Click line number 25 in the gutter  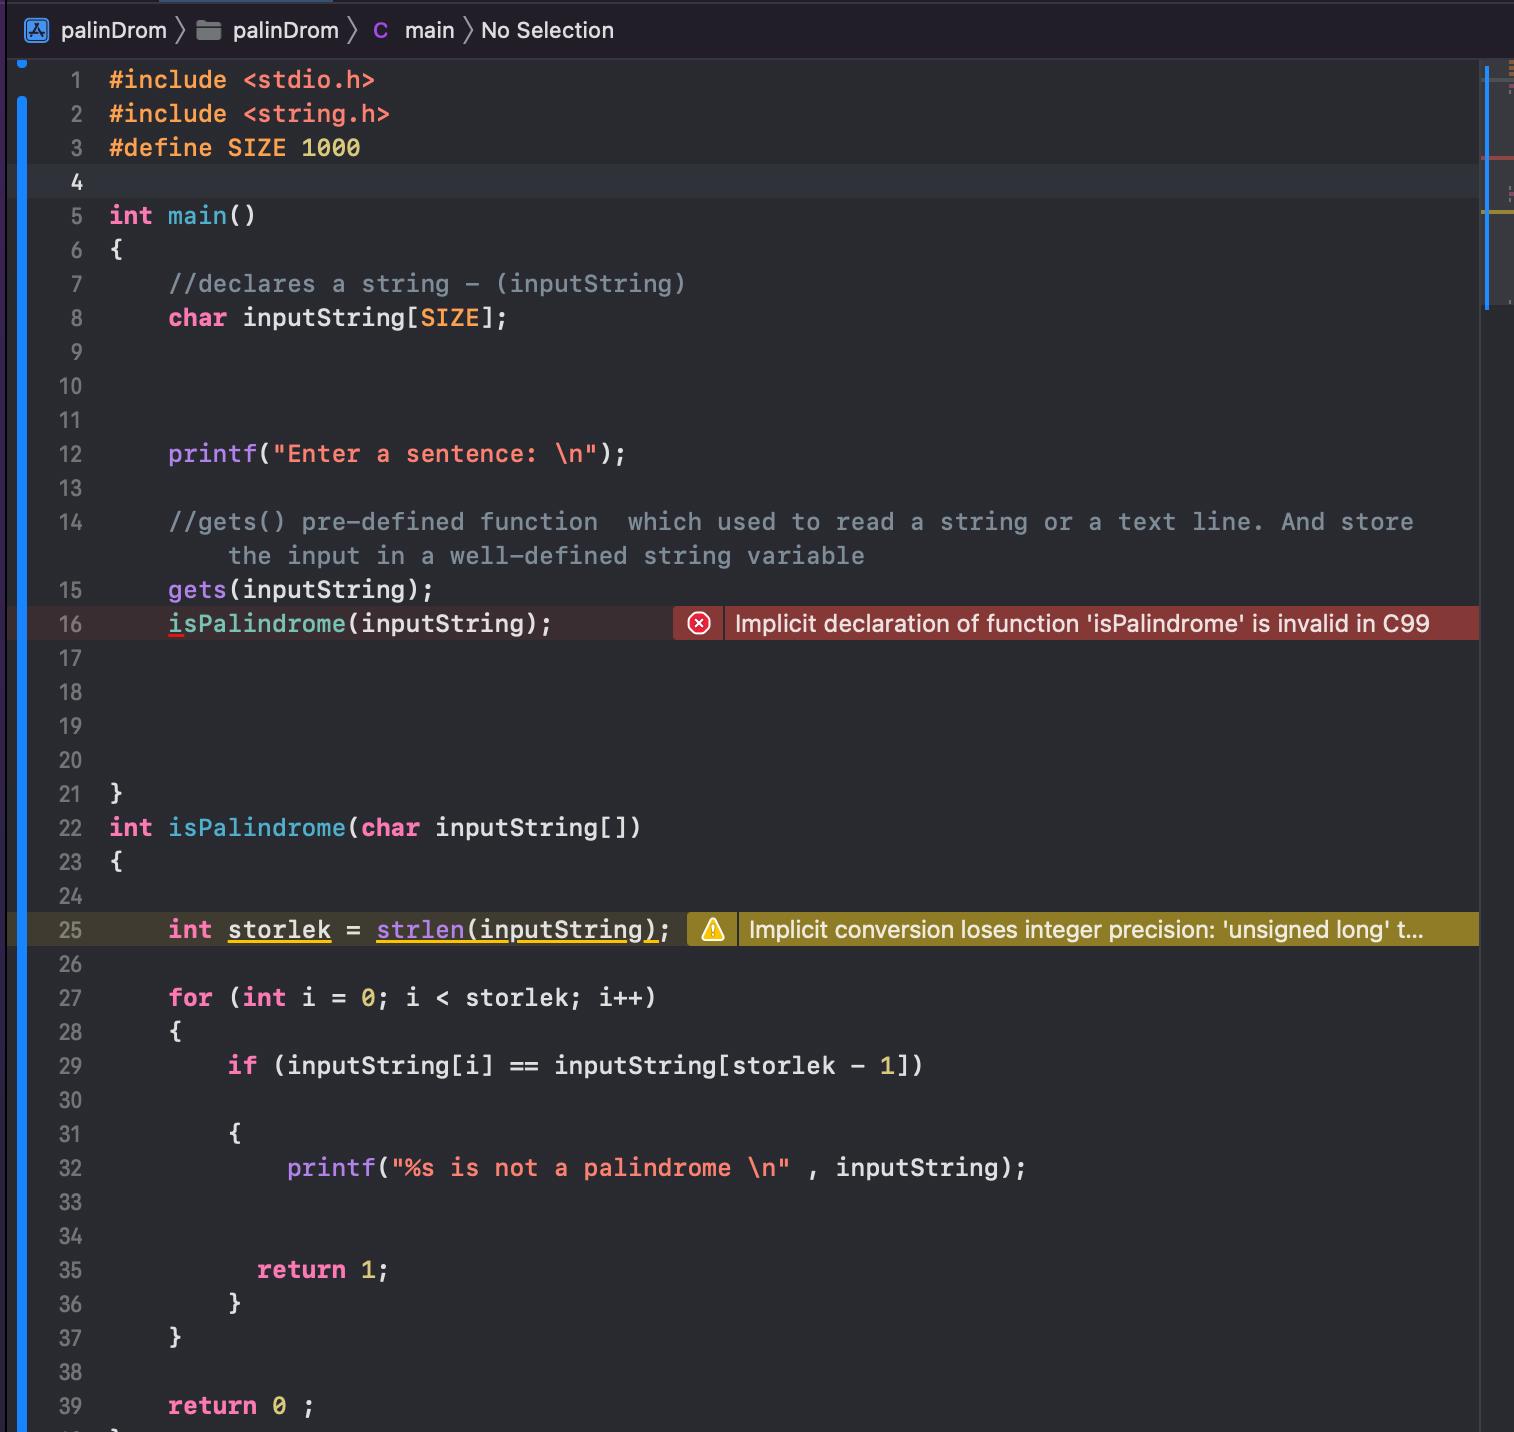click(x=70, y=930)
